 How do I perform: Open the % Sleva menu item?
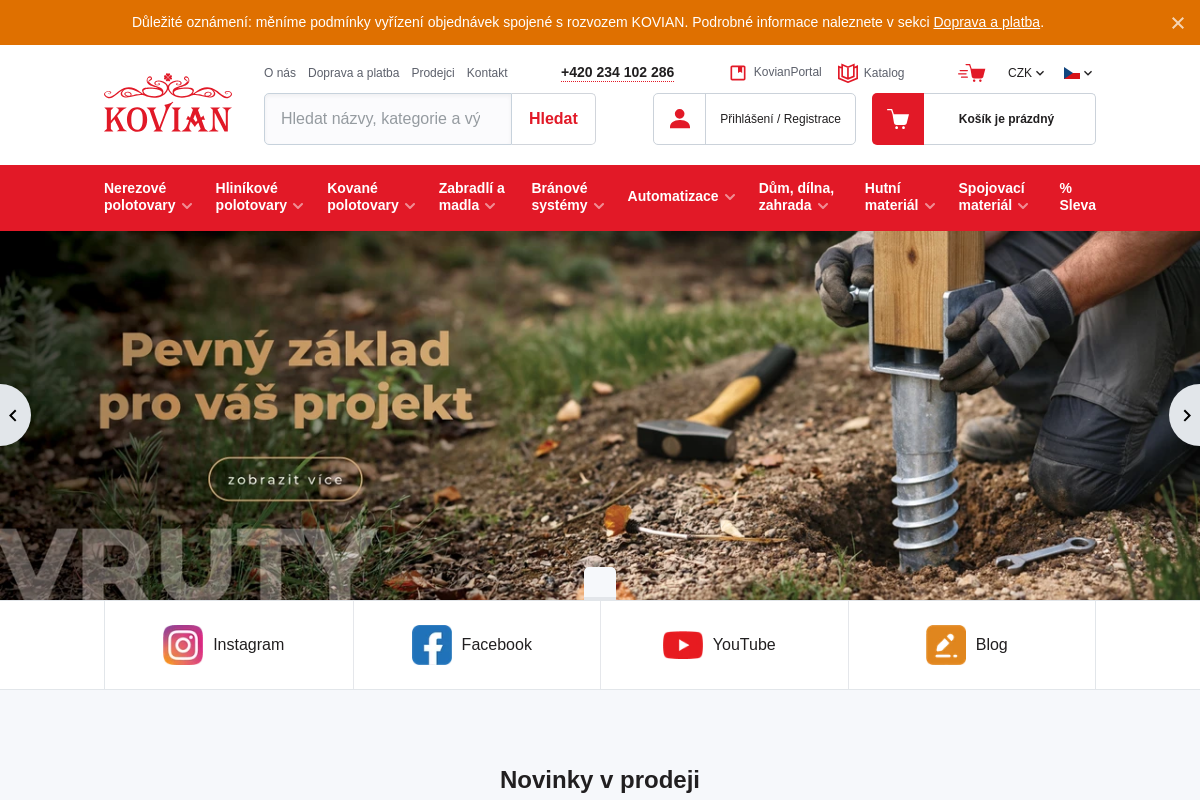pyautogui.click(x=1077, y=197)
